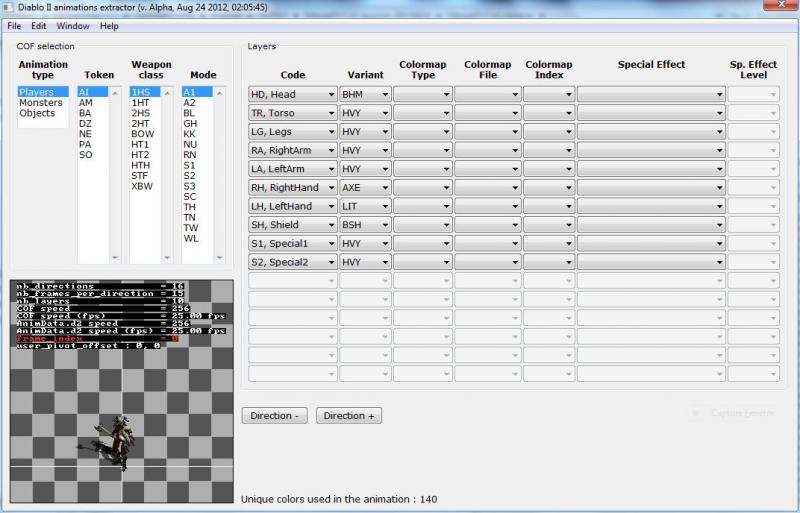800x513 pixels.
Task: Select weapon class 1HS
Action: pos(145,92)
